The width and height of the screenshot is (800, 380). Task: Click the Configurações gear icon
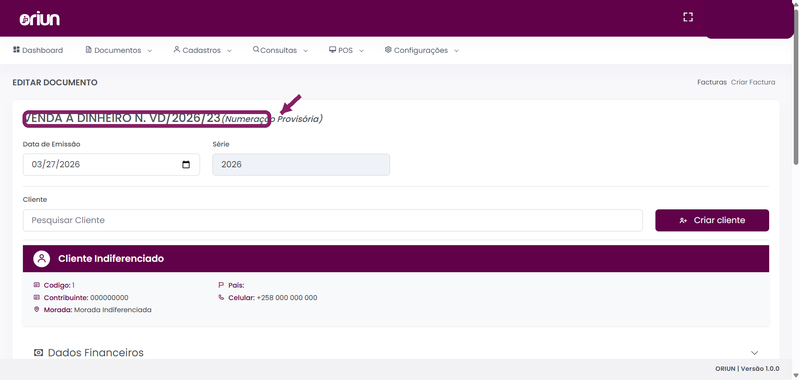388,49
